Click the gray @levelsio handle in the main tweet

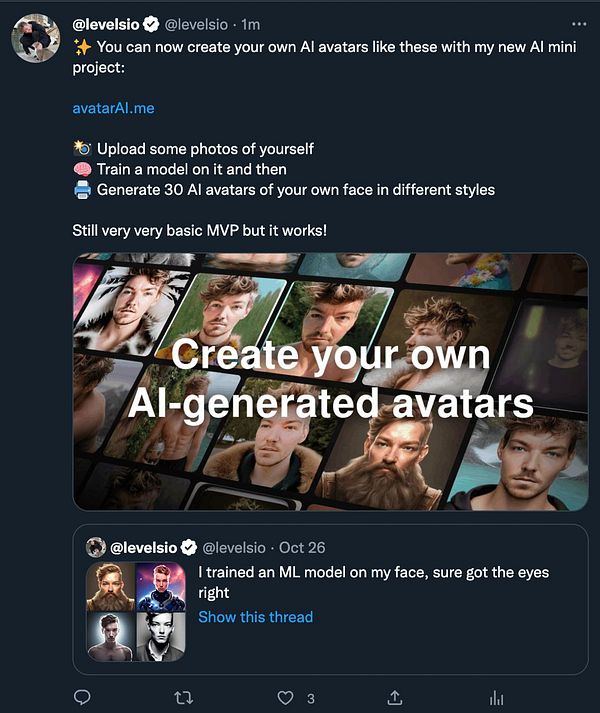coord(196,22)
